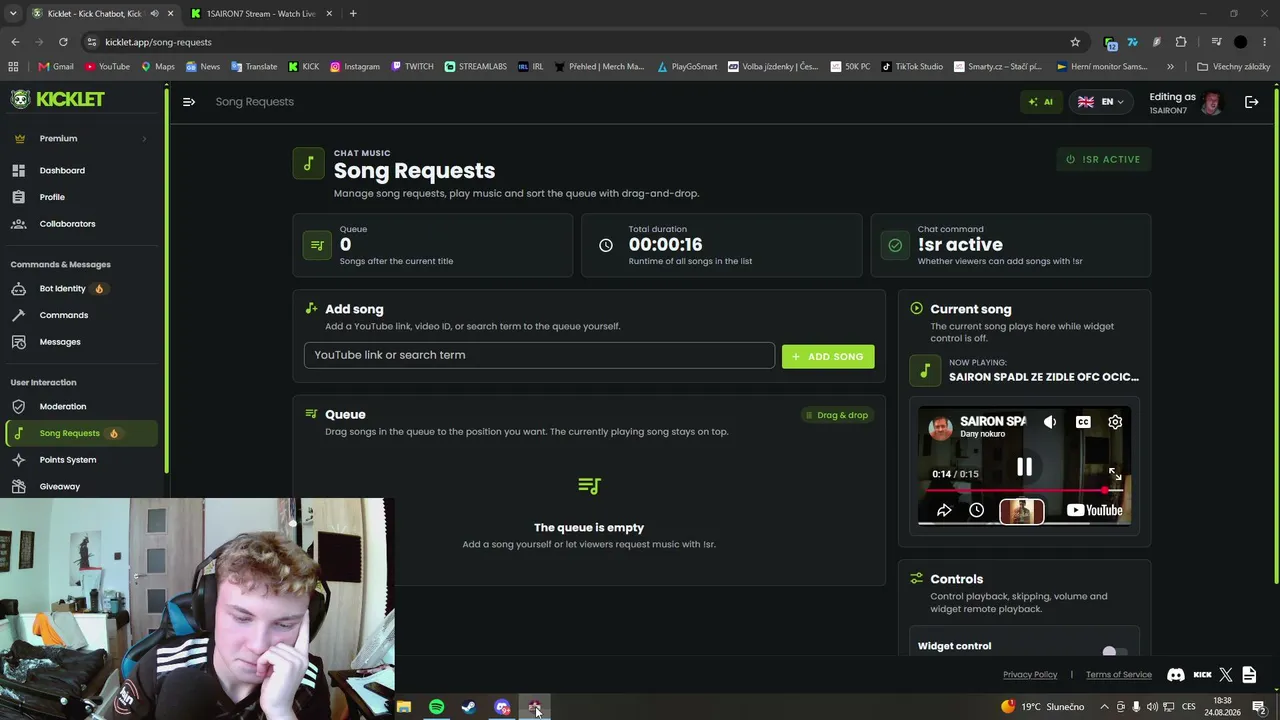Image resolution: width=1280 pixels, height=720 pixels.
Task: Enter fullscreen in the YouTube player
Action: [1115, 474]
